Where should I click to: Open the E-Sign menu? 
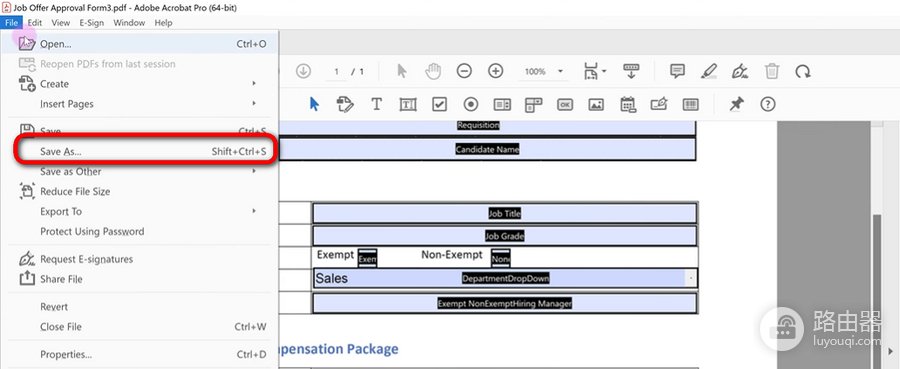click(x=92, y=23)
